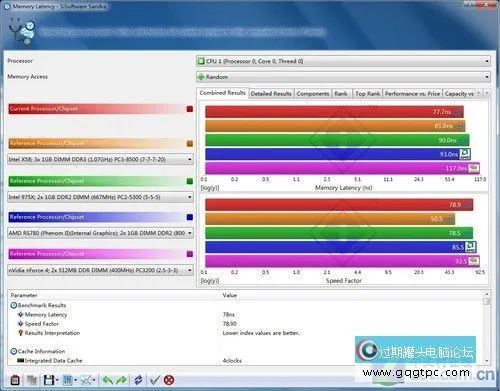Click the nVidia logo on 117.0ns latency bar
The width and height of the screenshot is (500, 391).
click(x=474, y=168)
